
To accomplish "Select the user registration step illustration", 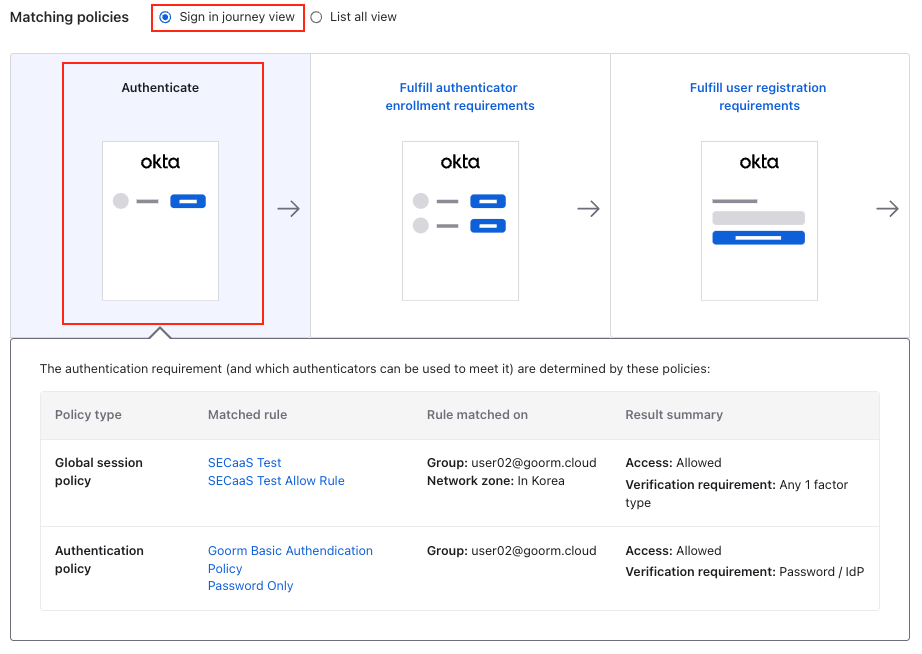I will 759,220.
